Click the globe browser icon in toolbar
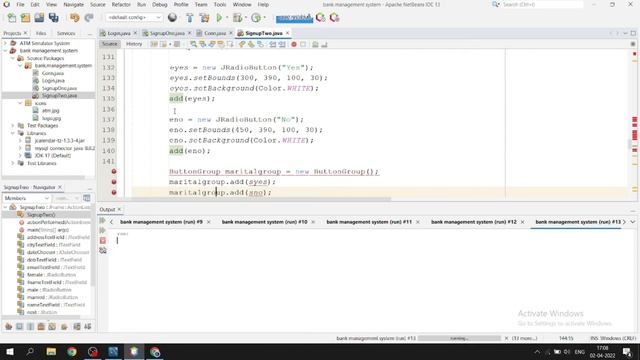 [x=172, y=18]
